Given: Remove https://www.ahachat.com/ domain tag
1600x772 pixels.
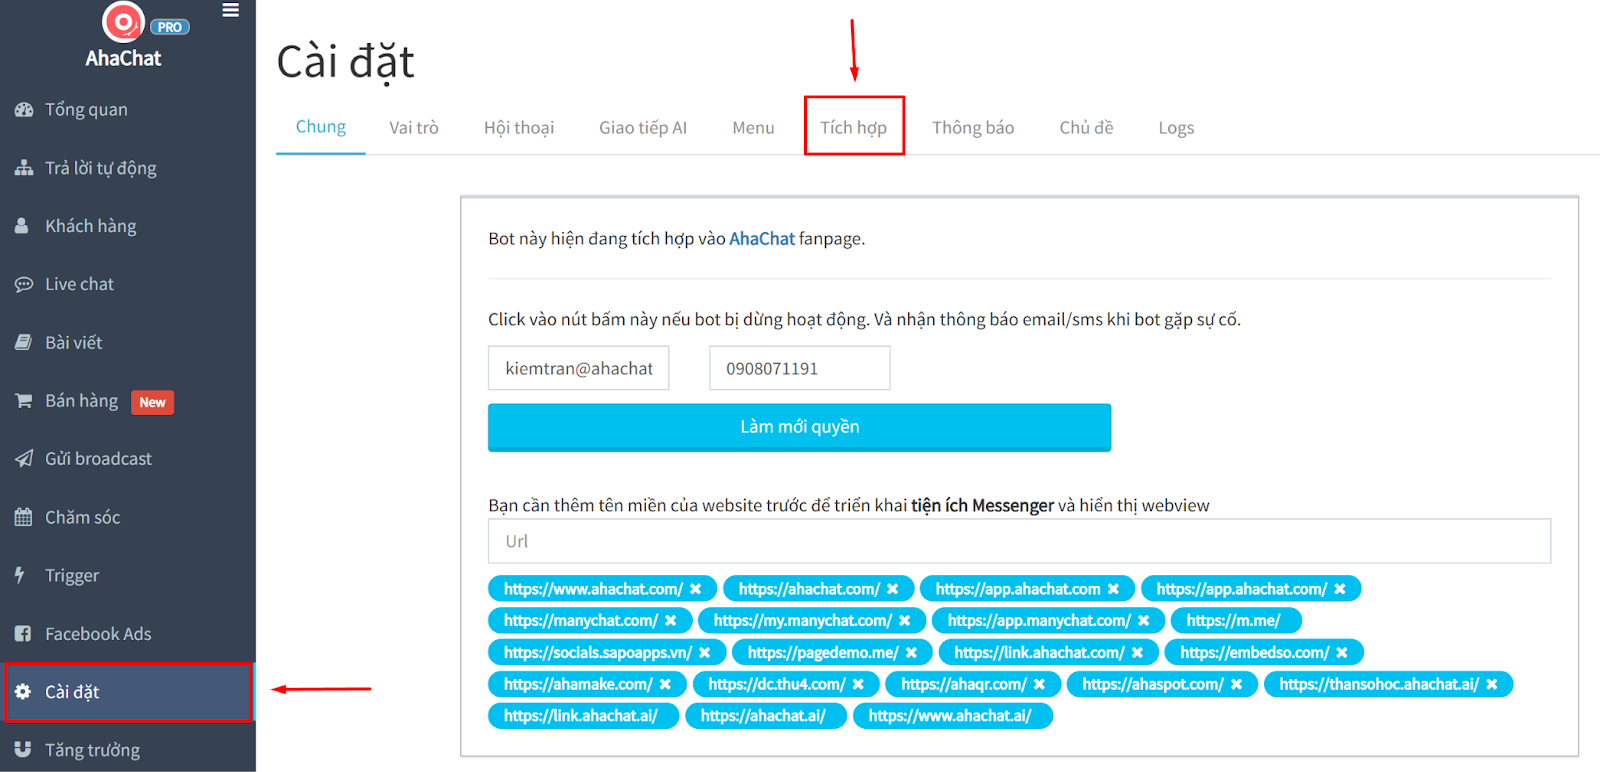Looking at the screenshot, I should pos(696,589).
